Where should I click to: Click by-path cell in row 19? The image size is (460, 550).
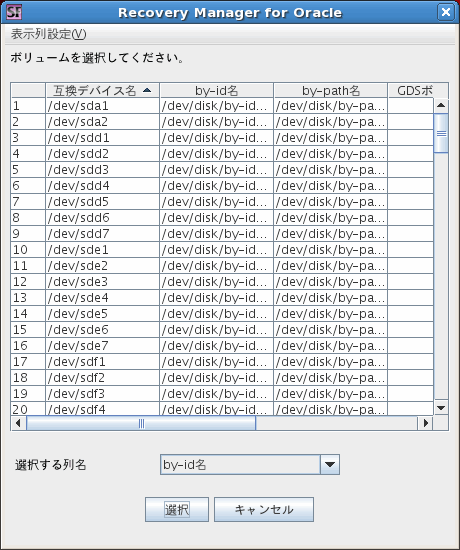[x=331, y=394]
